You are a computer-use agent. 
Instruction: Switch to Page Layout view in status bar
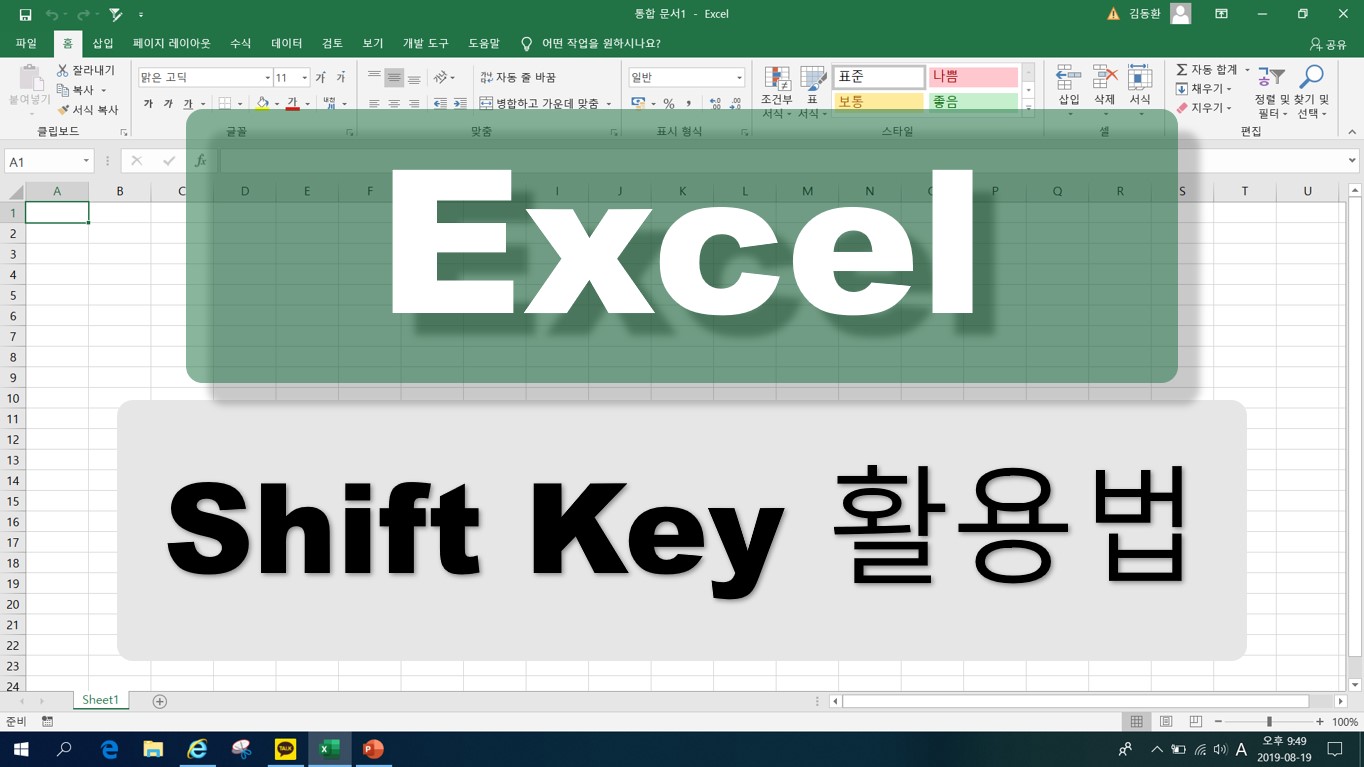coord(1165,721)
